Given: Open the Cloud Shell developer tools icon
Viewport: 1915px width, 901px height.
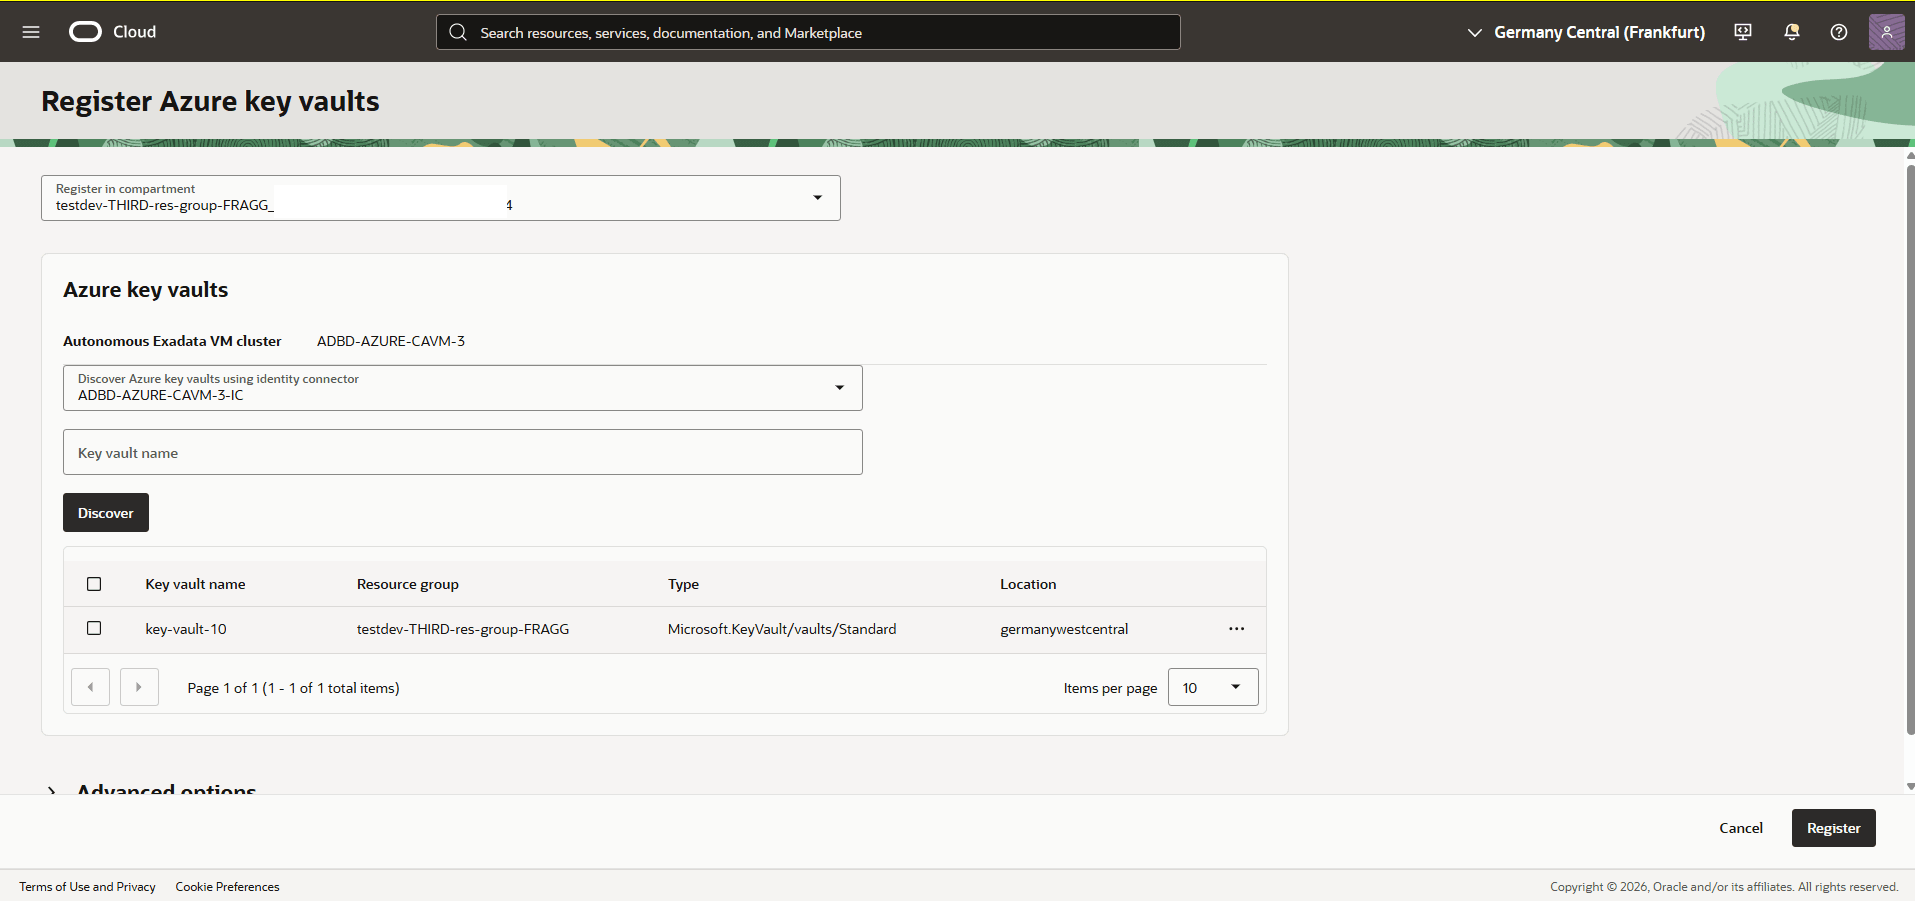Looking at the screenshot, I should click(1743, 32).
